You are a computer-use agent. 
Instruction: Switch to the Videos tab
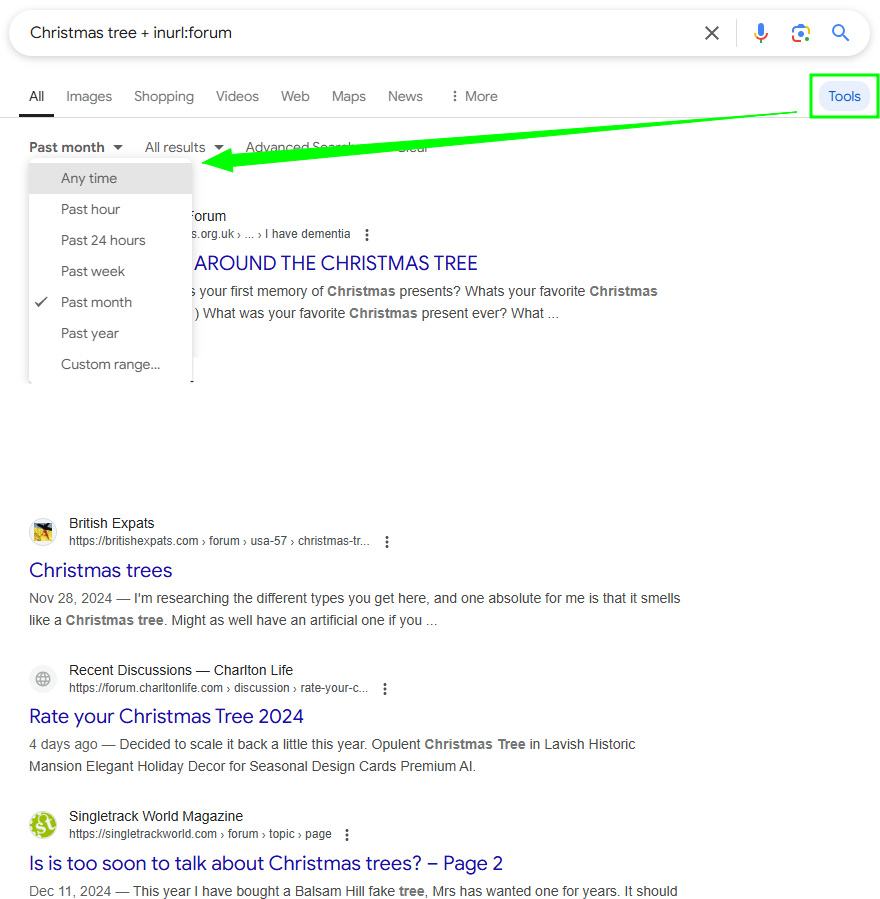click(x=237, y=96)
